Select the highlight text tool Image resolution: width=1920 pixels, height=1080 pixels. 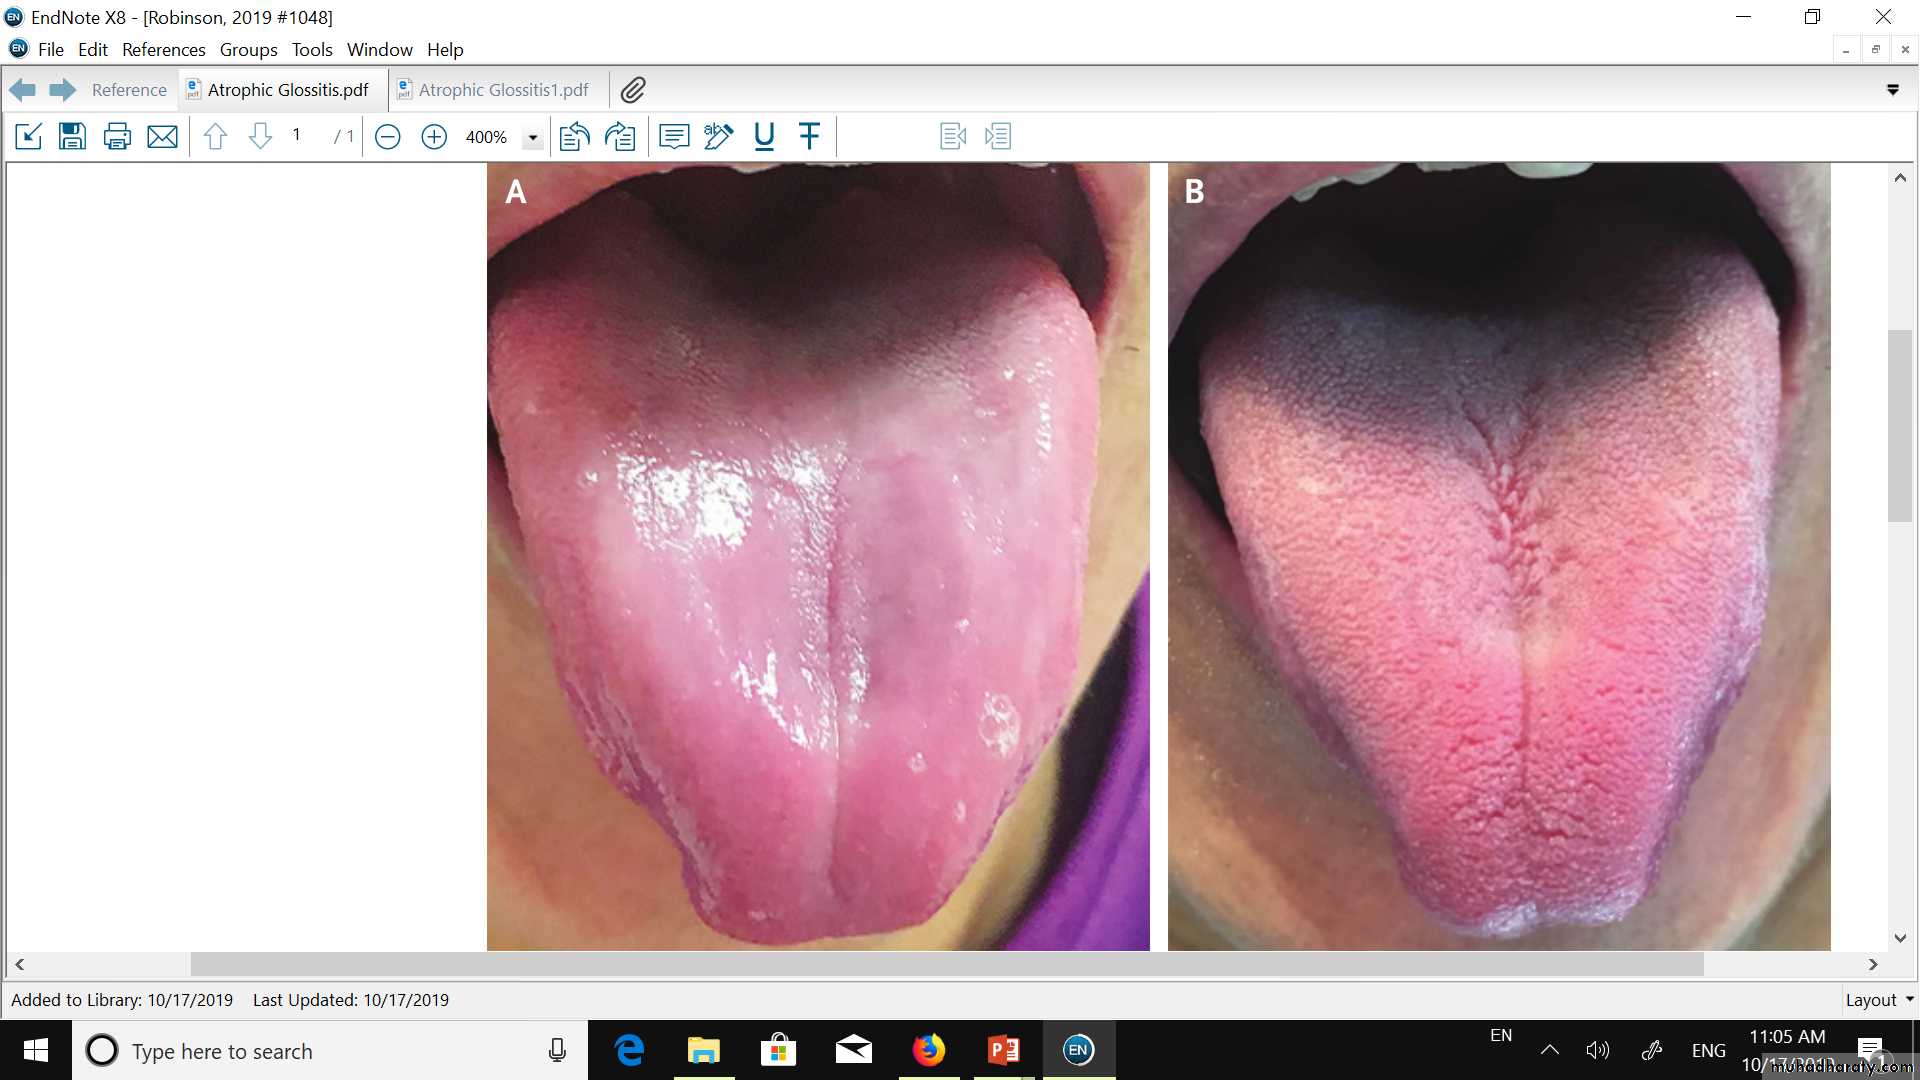pyautogui.click(x=718, y=137)
